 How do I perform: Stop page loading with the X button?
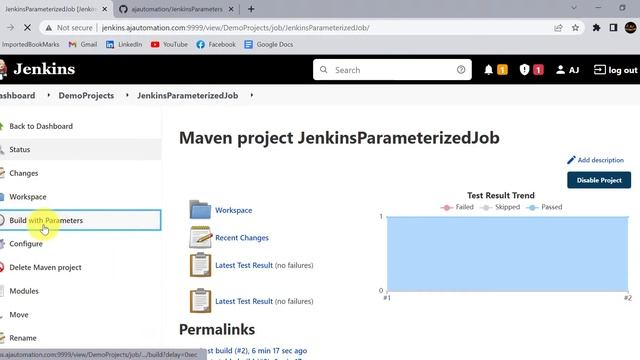point(27,28)
